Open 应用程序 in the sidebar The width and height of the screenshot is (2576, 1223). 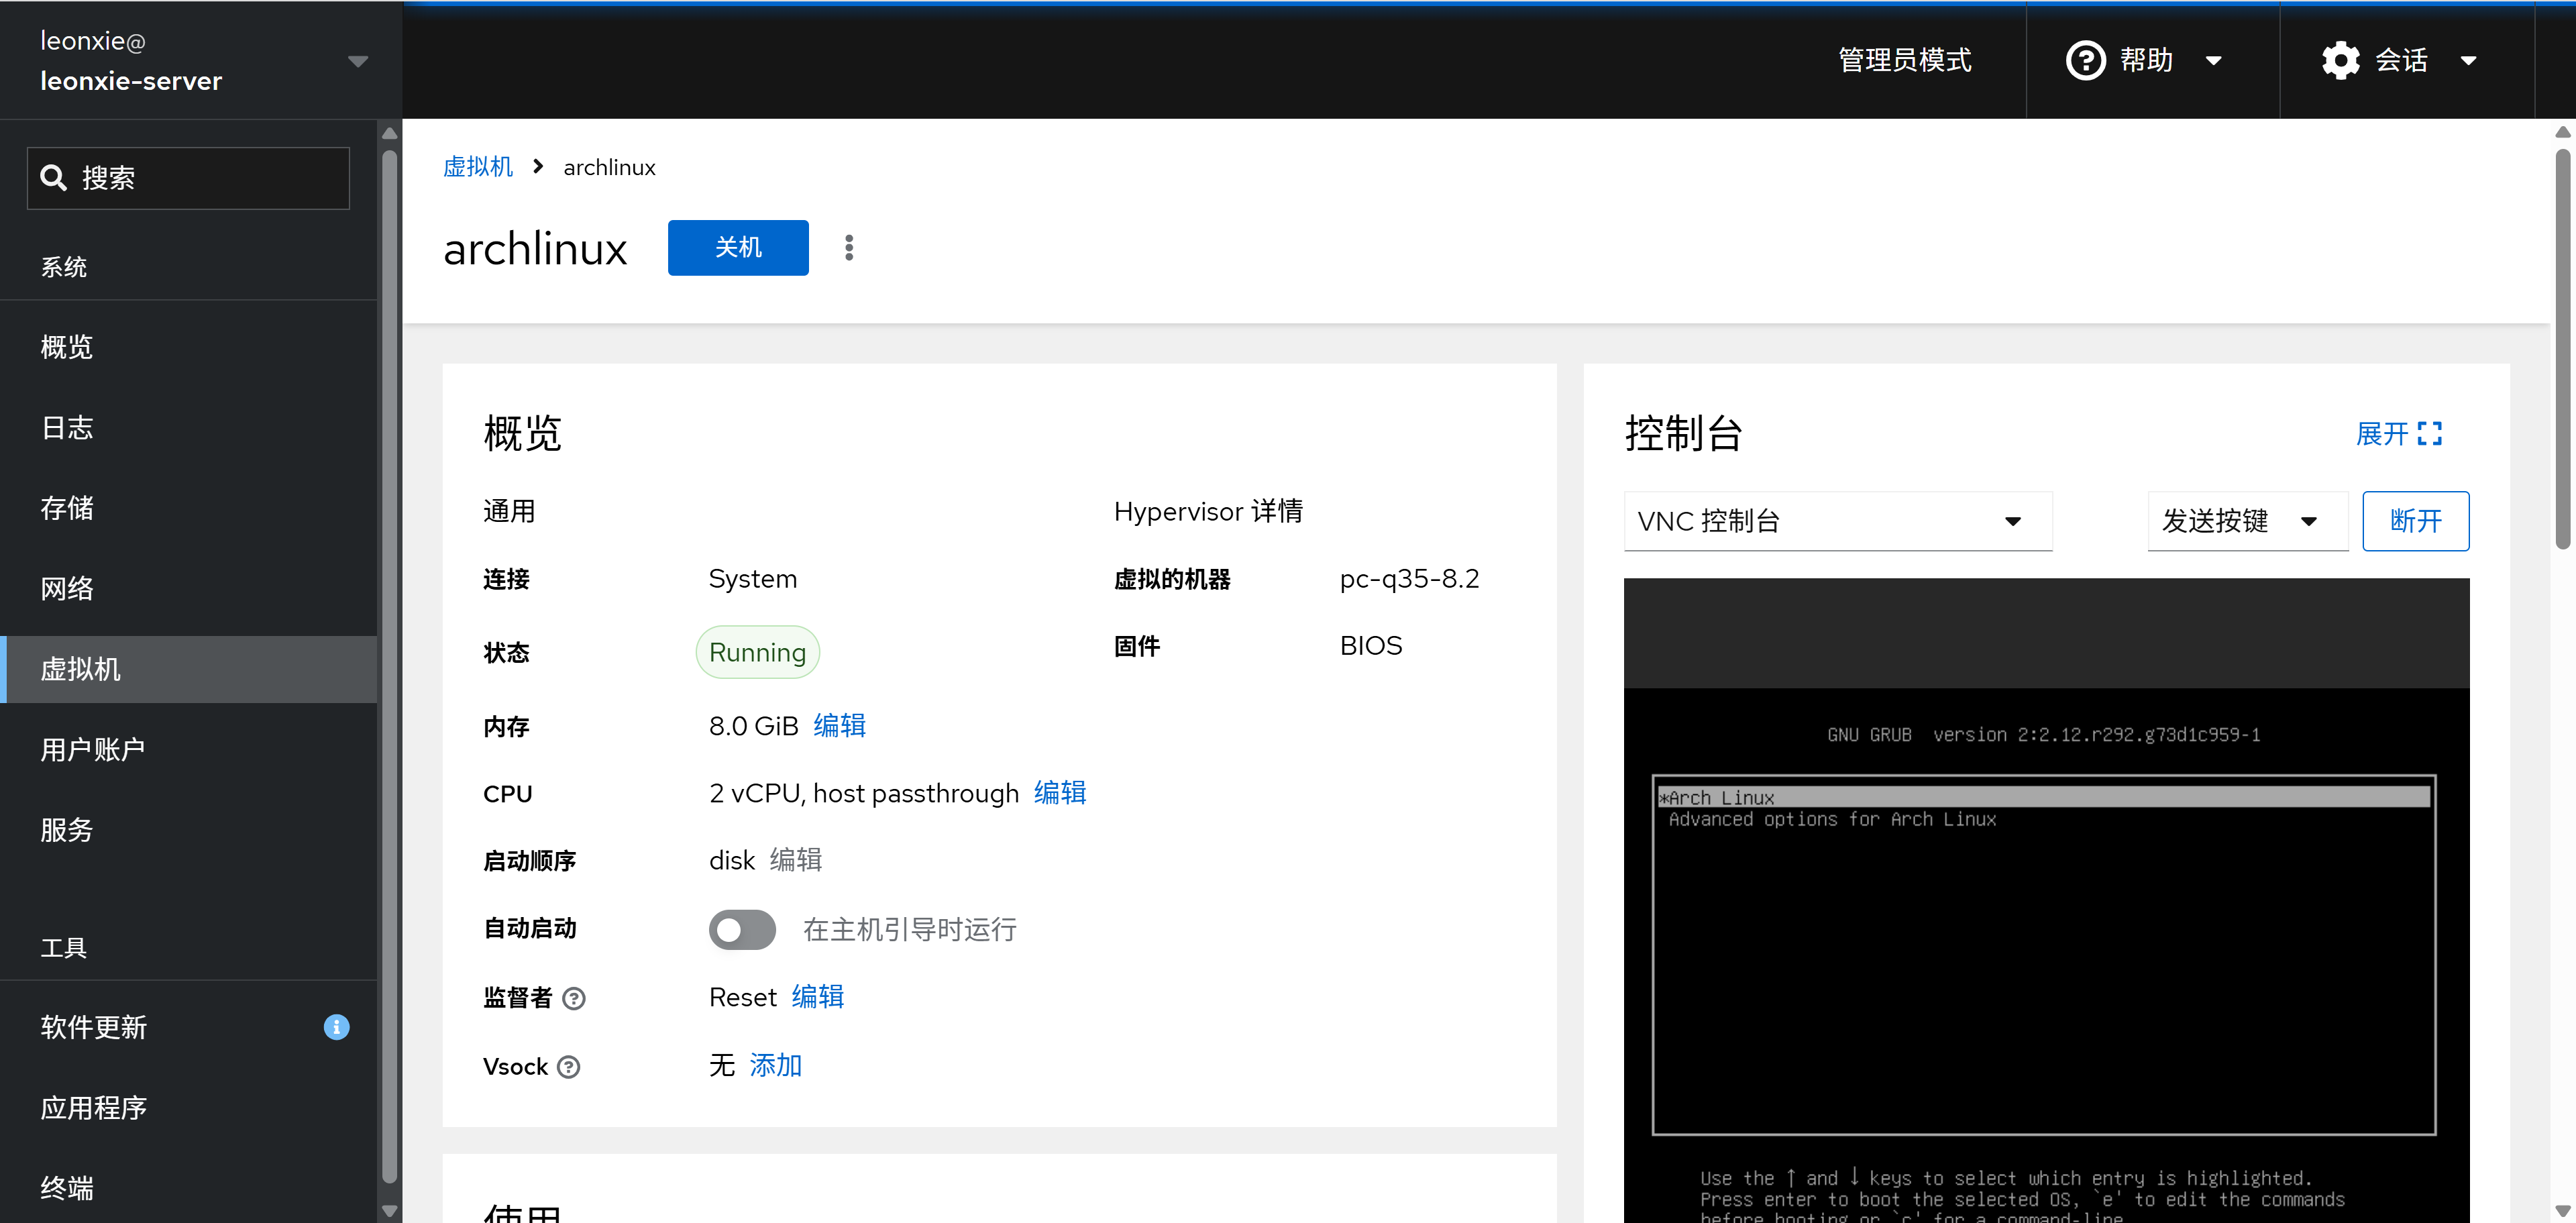(x=189, y=1108)
